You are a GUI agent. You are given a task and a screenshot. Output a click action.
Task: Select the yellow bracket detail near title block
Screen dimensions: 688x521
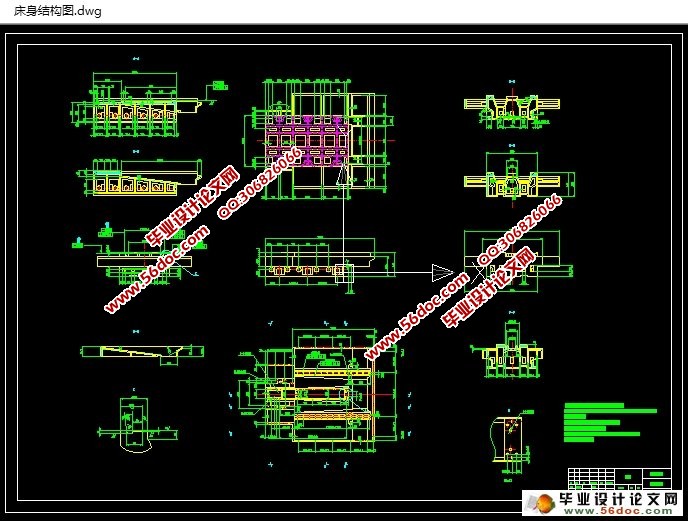(512, 440)
